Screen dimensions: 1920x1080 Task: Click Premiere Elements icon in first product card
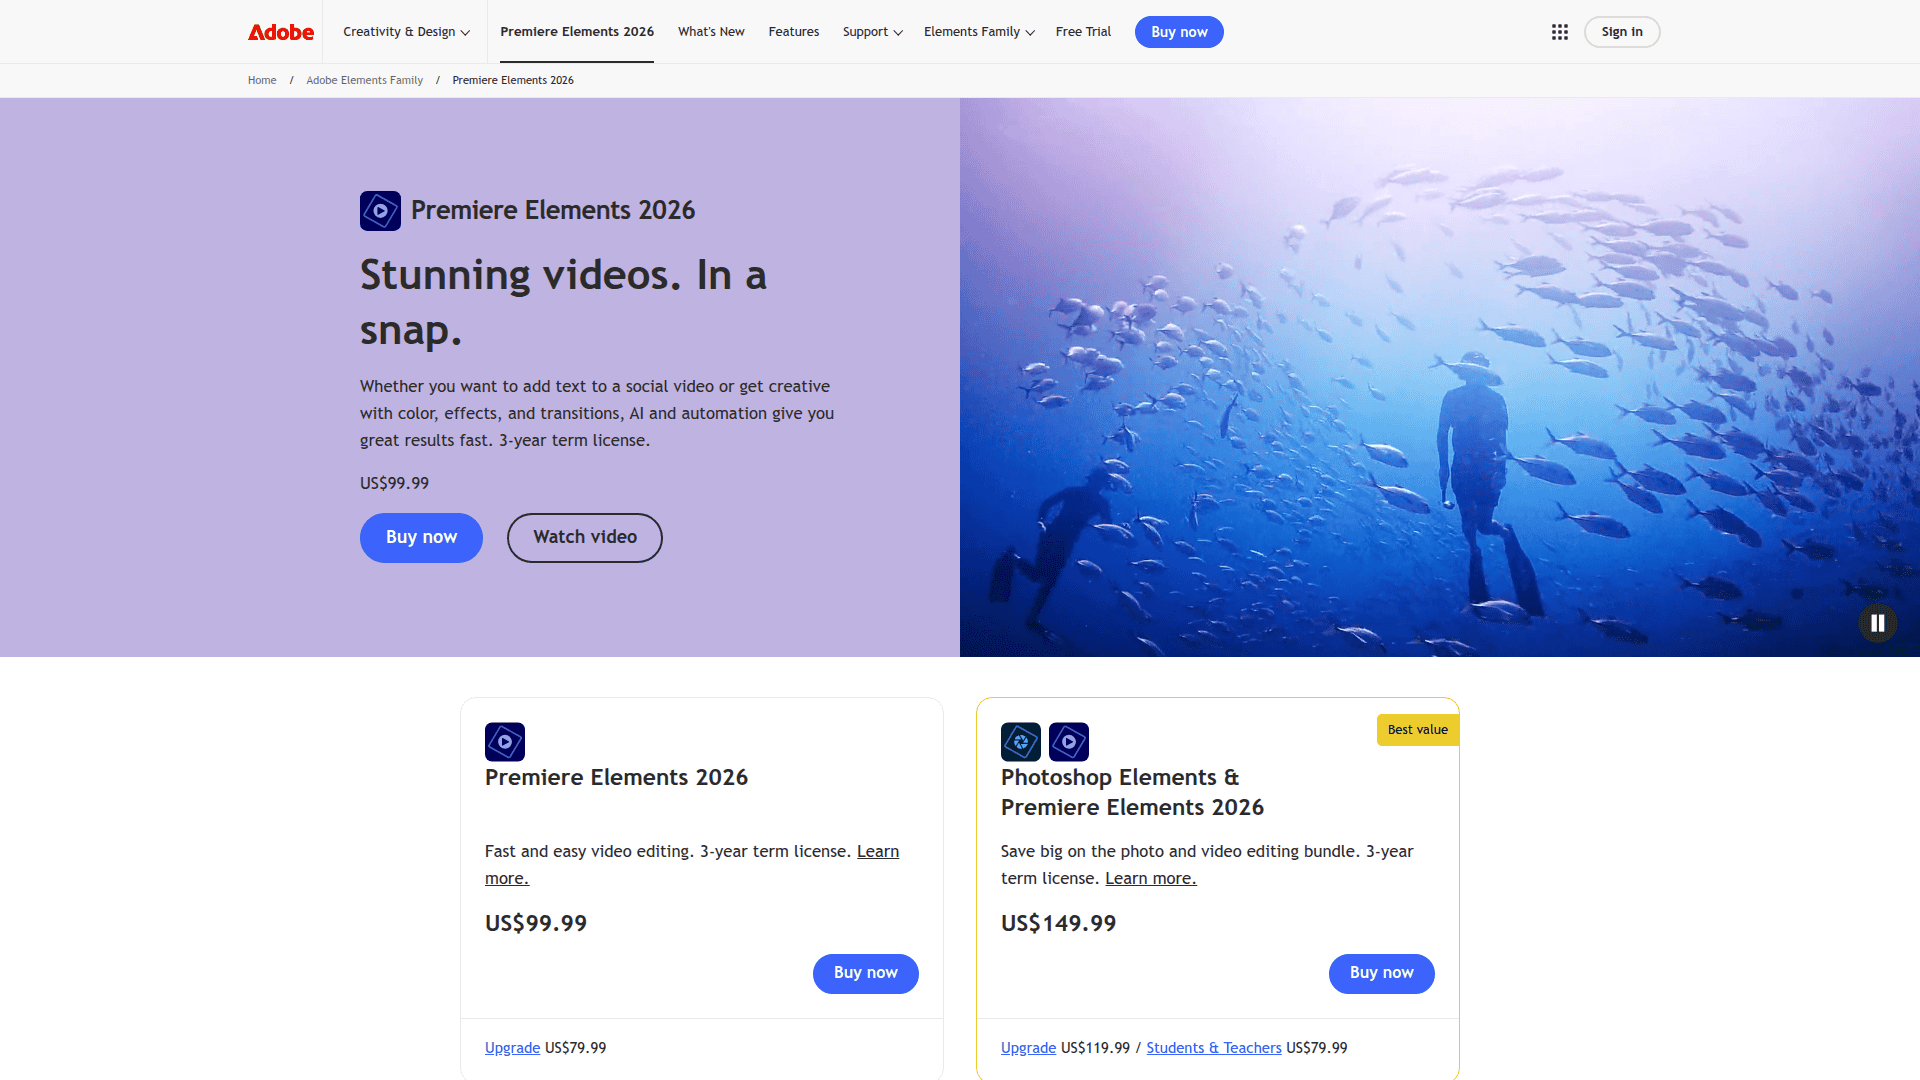click(x=505, y=742)
